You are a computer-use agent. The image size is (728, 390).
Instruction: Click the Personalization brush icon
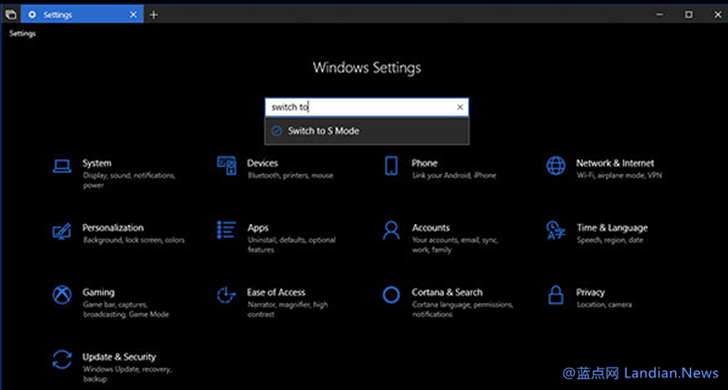pyautogui.click(x=62, y=231)
